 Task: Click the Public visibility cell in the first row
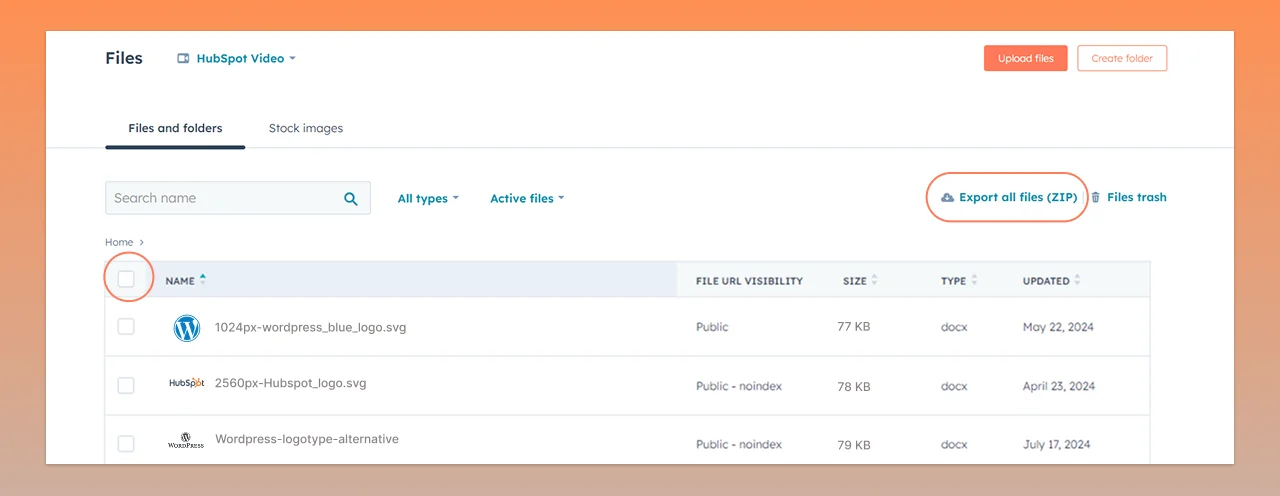(712, 327)
